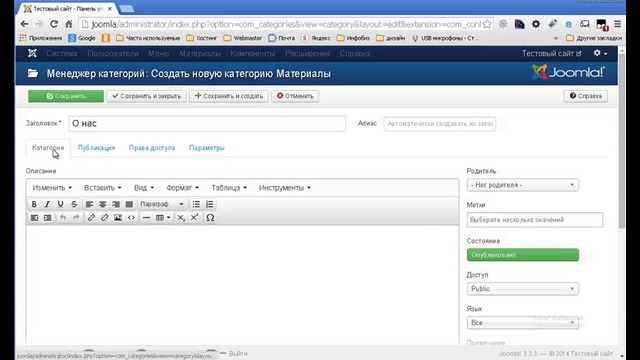Viewport: 640px width, 360px height.
Task: Reload the page in the browser
Action: click(53, 24)
